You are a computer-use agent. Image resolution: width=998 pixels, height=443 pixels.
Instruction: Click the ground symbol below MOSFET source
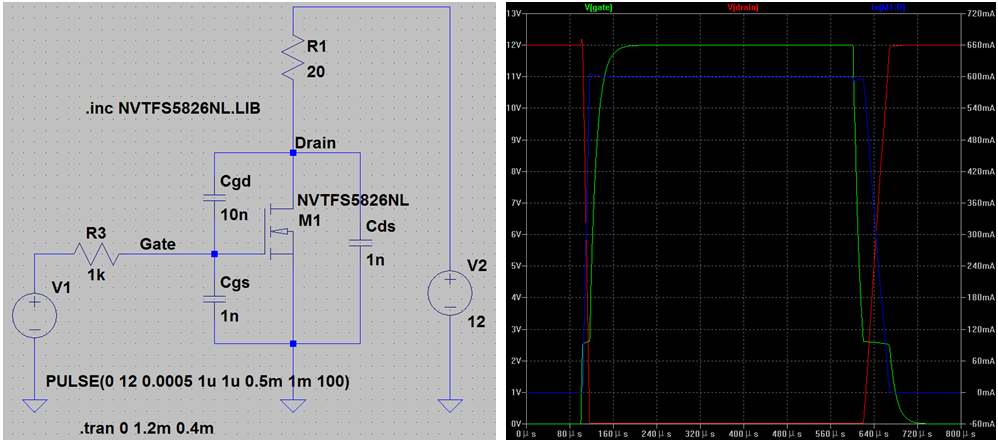pyautogui.click(x=292, y=405)
